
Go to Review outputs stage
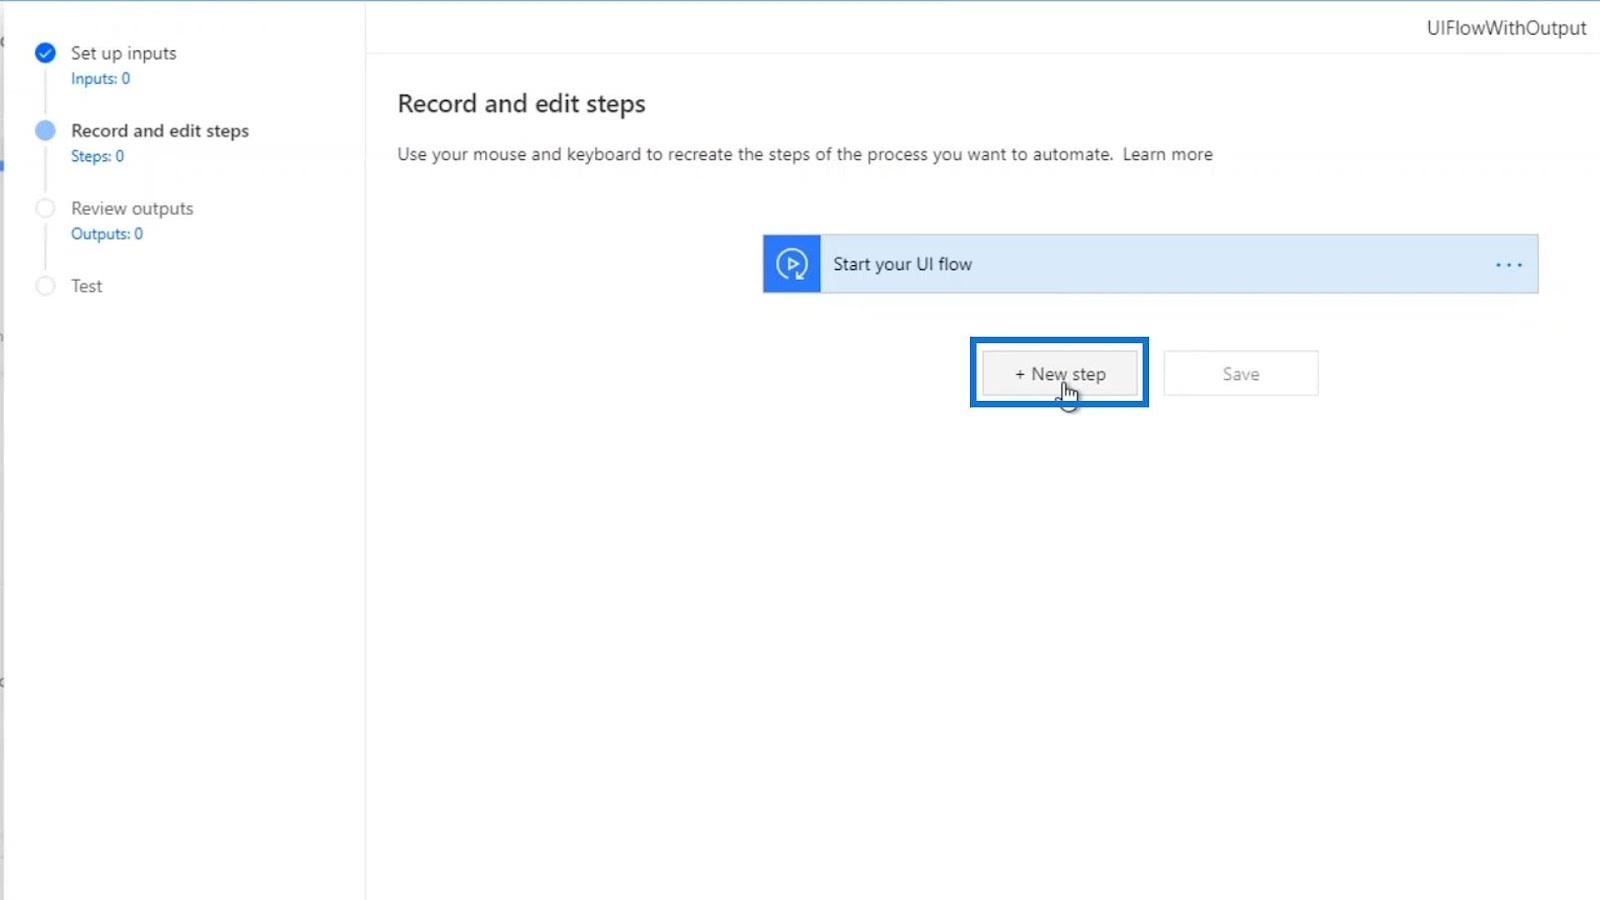point(132,208)
